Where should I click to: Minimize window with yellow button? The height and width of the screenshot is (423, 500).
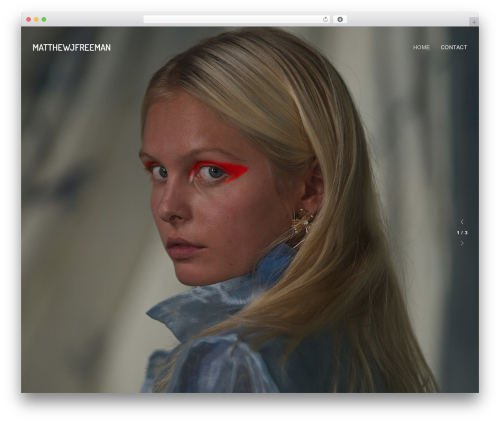point(36,19)
